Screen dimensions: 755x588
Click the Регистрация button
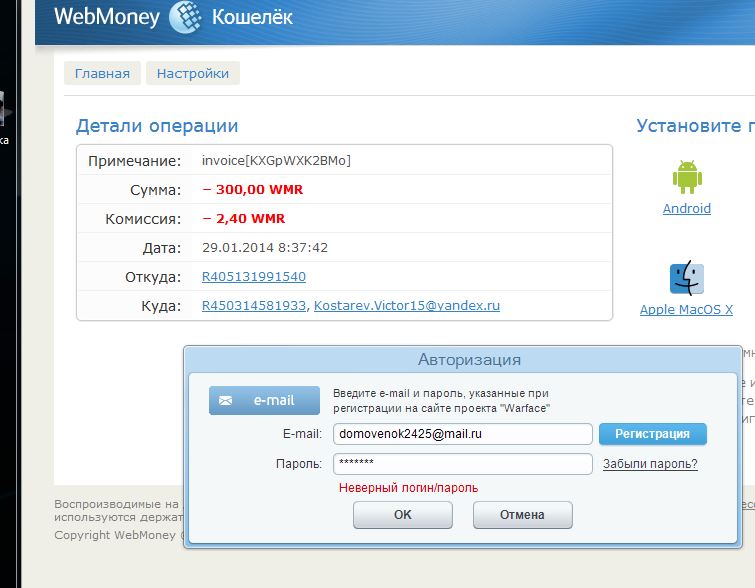(x=652, y=434)
